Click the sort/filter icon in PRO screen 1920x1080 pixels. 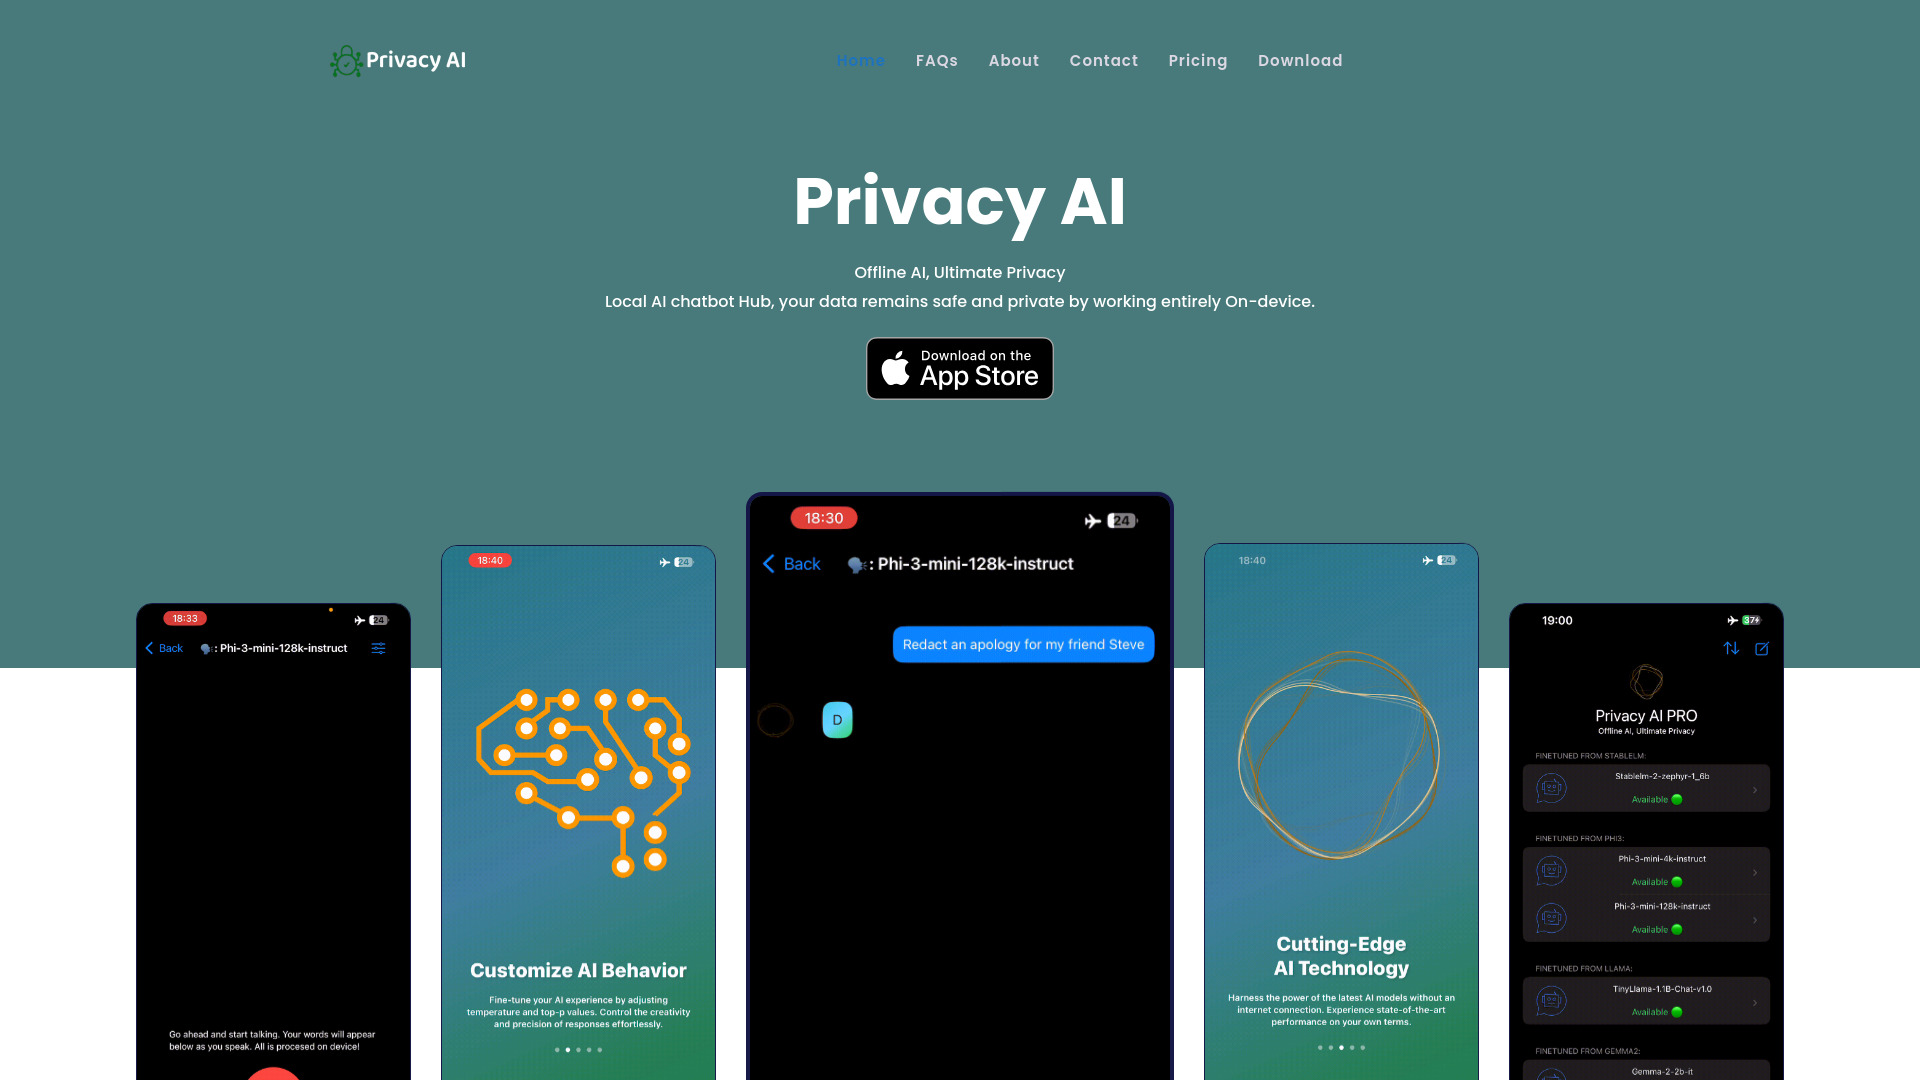[1731, 647]
